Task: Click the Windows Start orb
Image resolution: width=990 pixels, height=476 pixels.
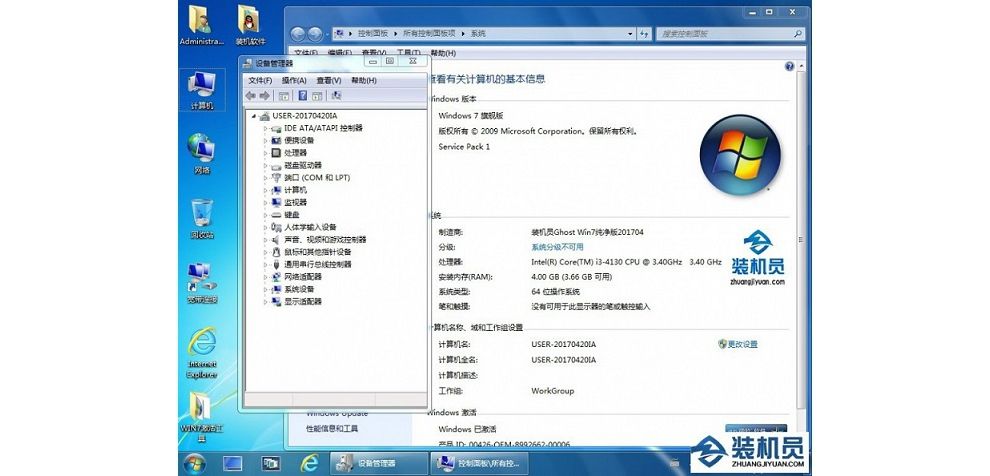Action: click(x=195, y=463)
